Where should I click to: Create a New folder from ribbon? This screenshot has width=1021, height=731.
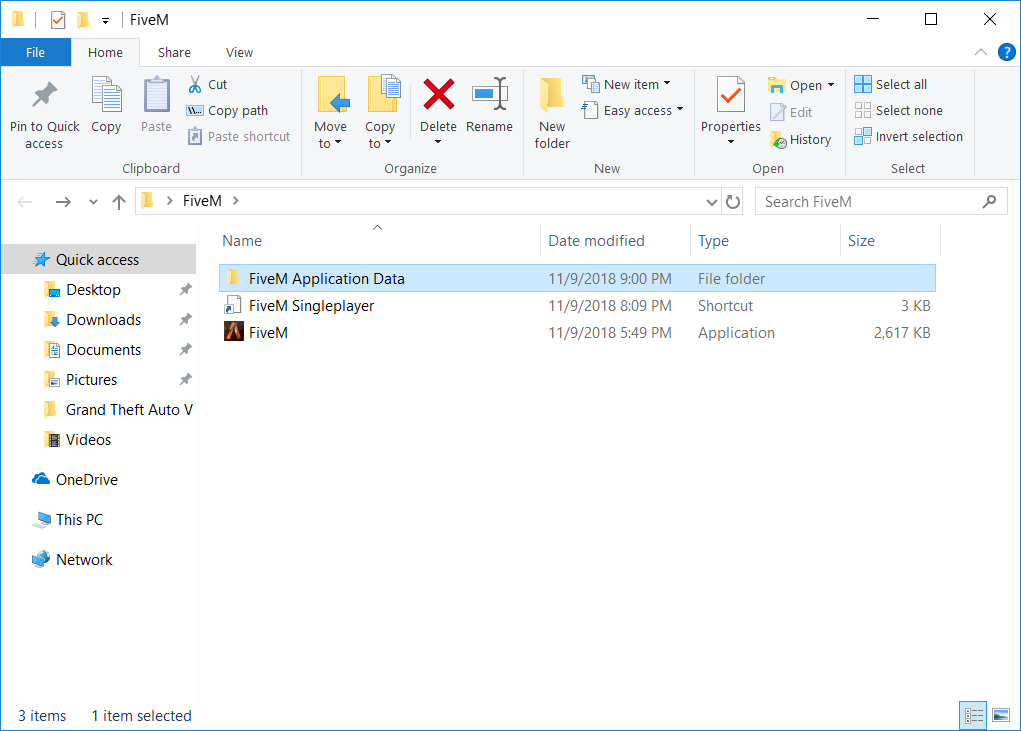coord(552,112)
